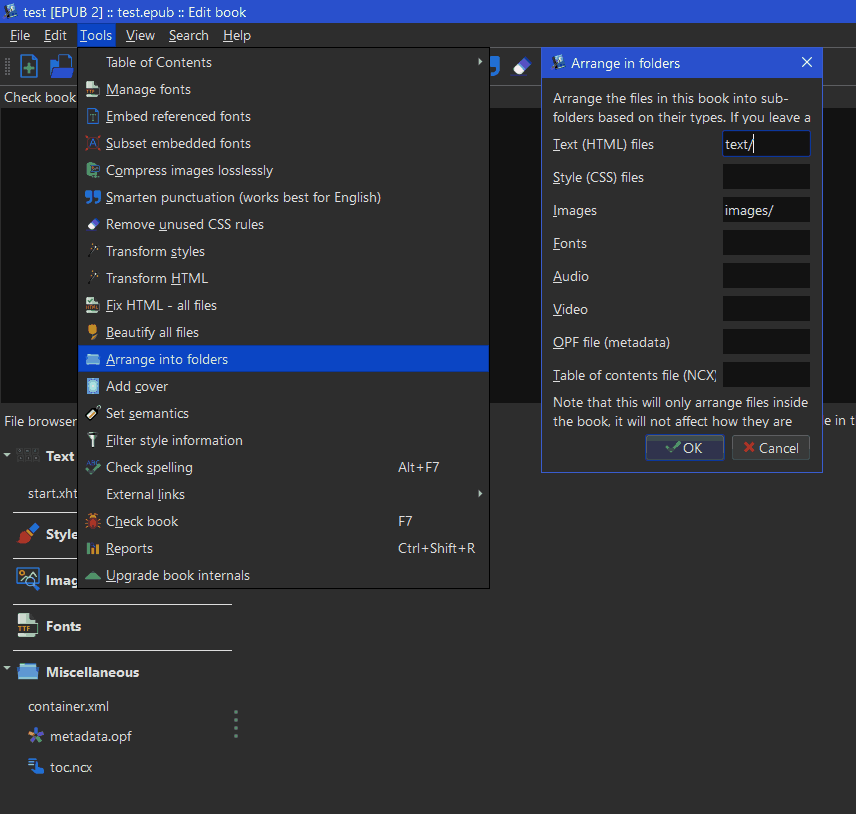Click the toc.ncx file icon

click(x=36, y=767)
